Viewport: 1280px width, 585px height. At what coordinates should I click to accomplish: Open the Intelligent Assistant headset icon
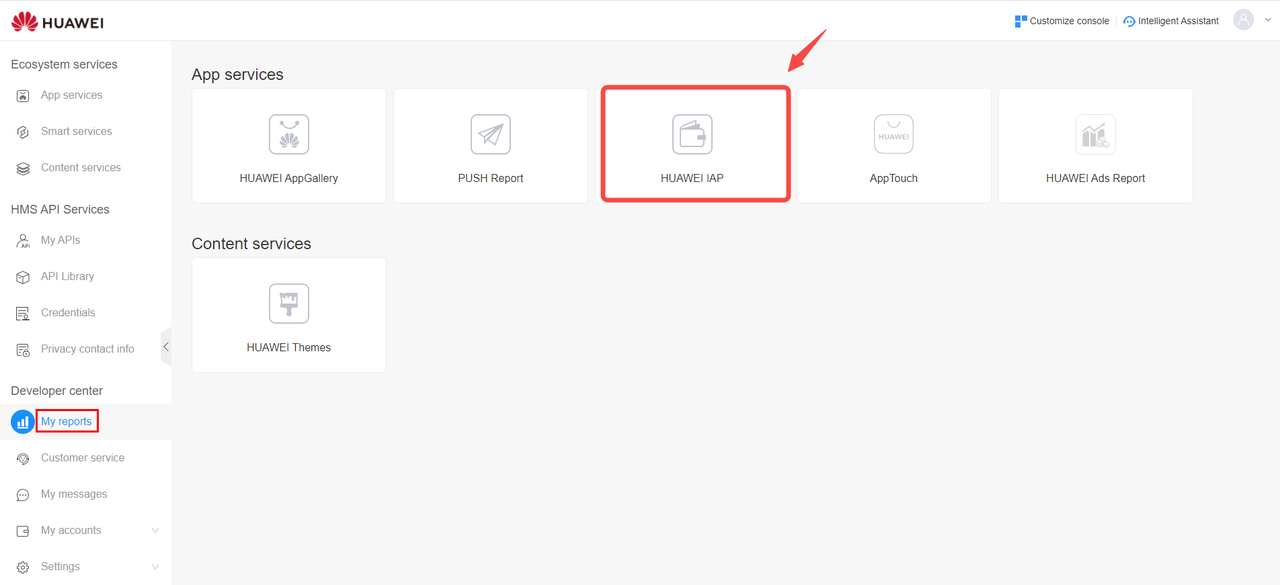pos(1129,21)
